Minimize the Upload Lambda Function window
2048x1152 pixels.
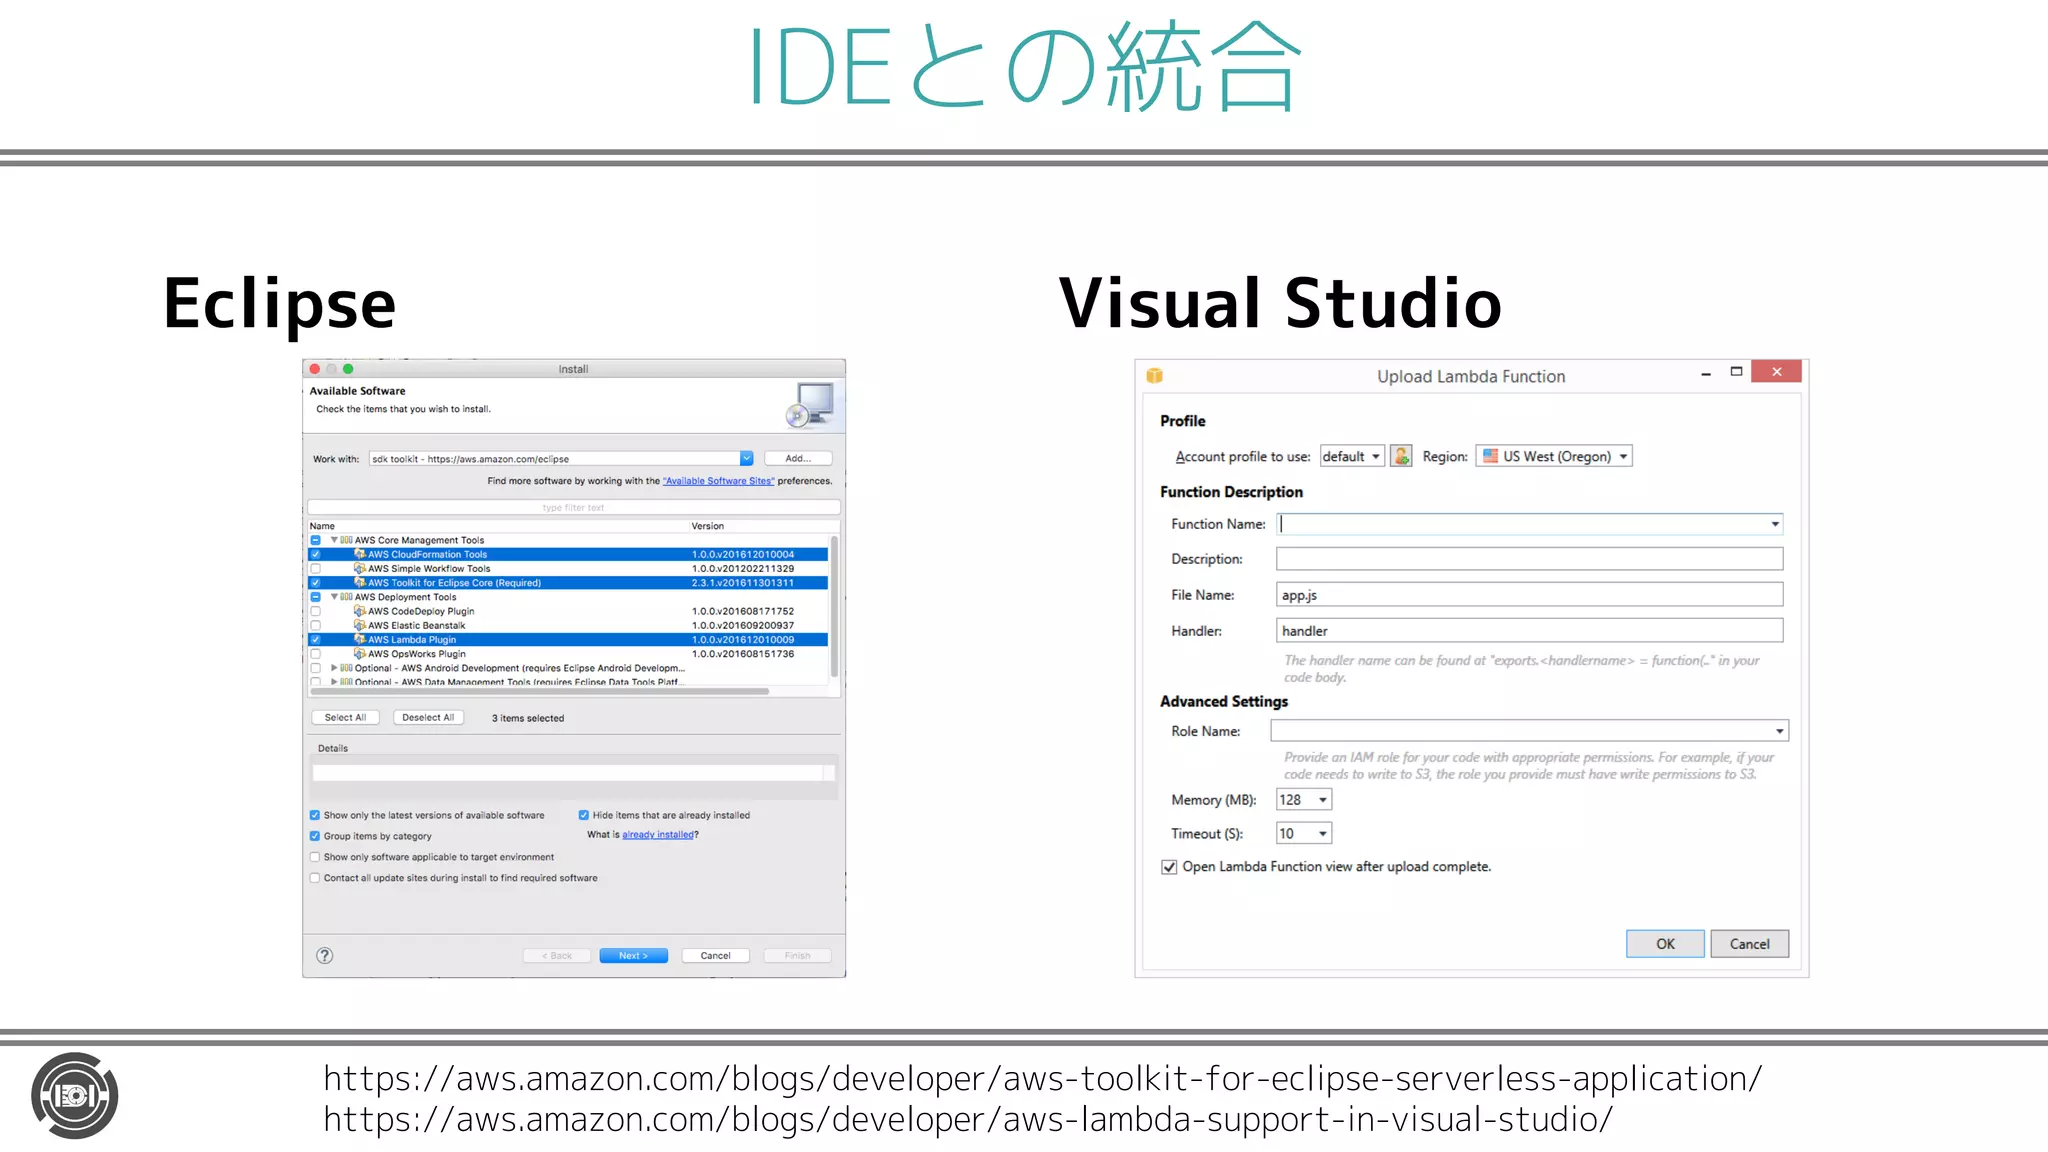pos(1706,373)
